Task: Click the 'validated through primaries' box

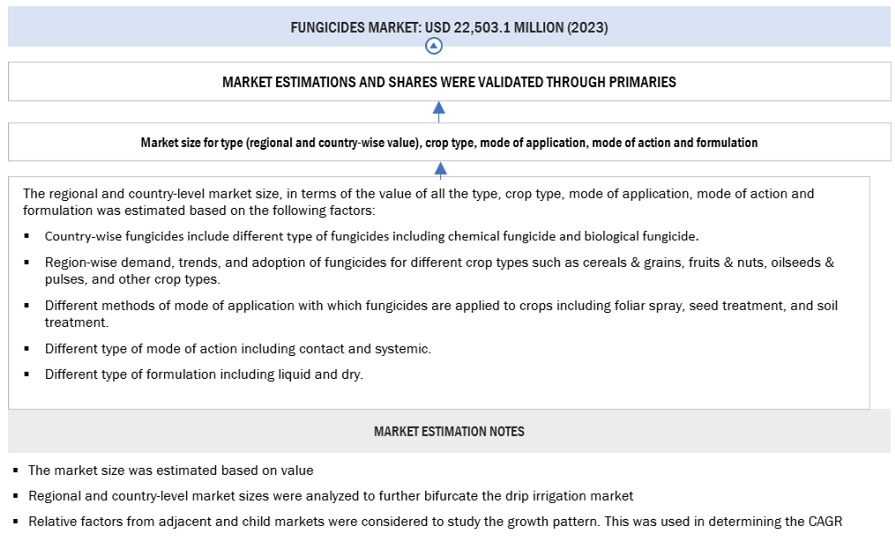Action: click(x=448, y=82)
